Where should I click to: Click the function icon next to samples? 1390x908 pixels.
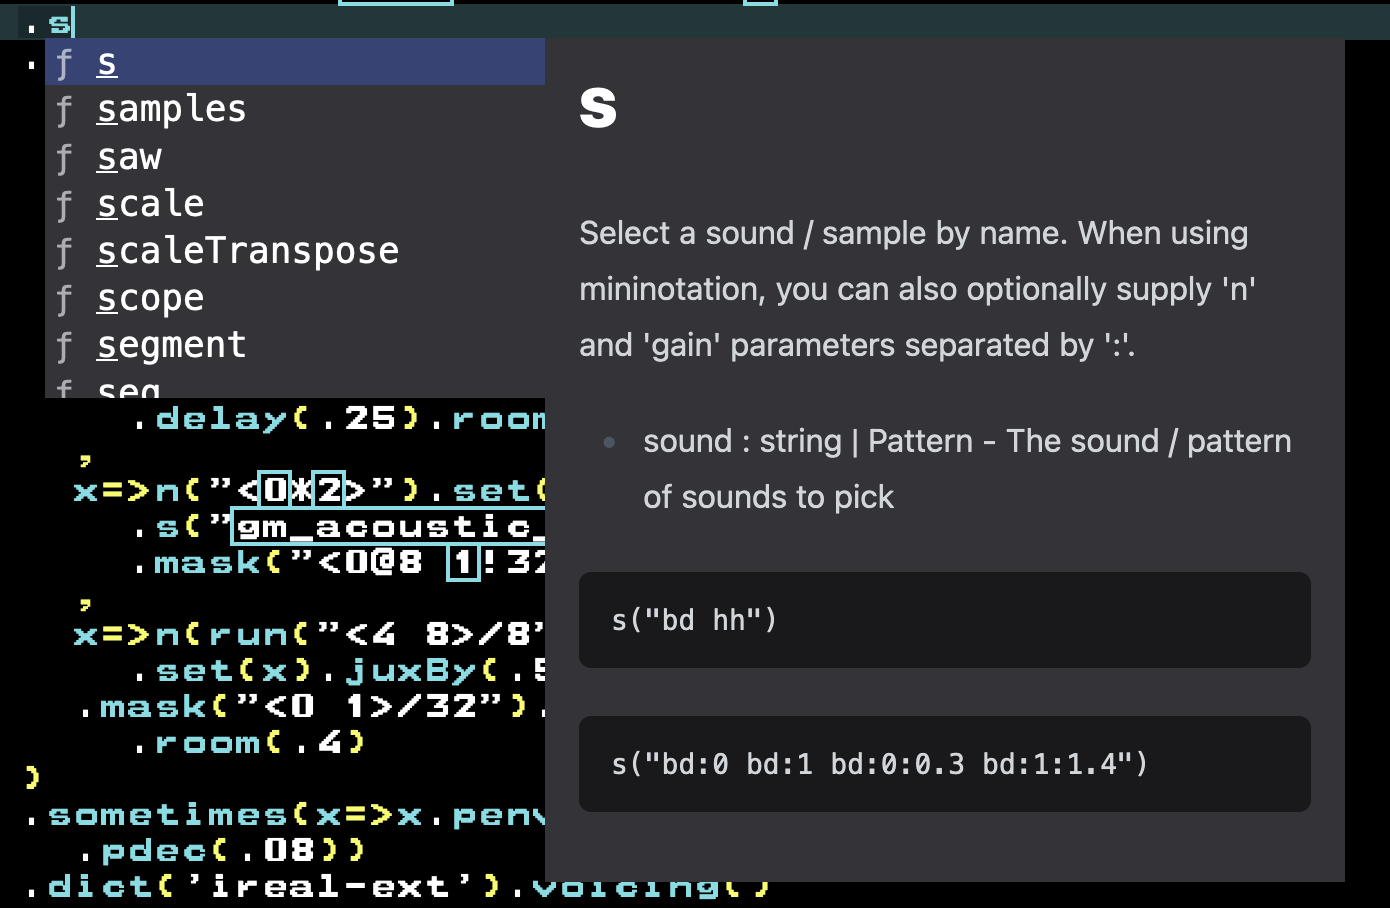pos(65,110)
